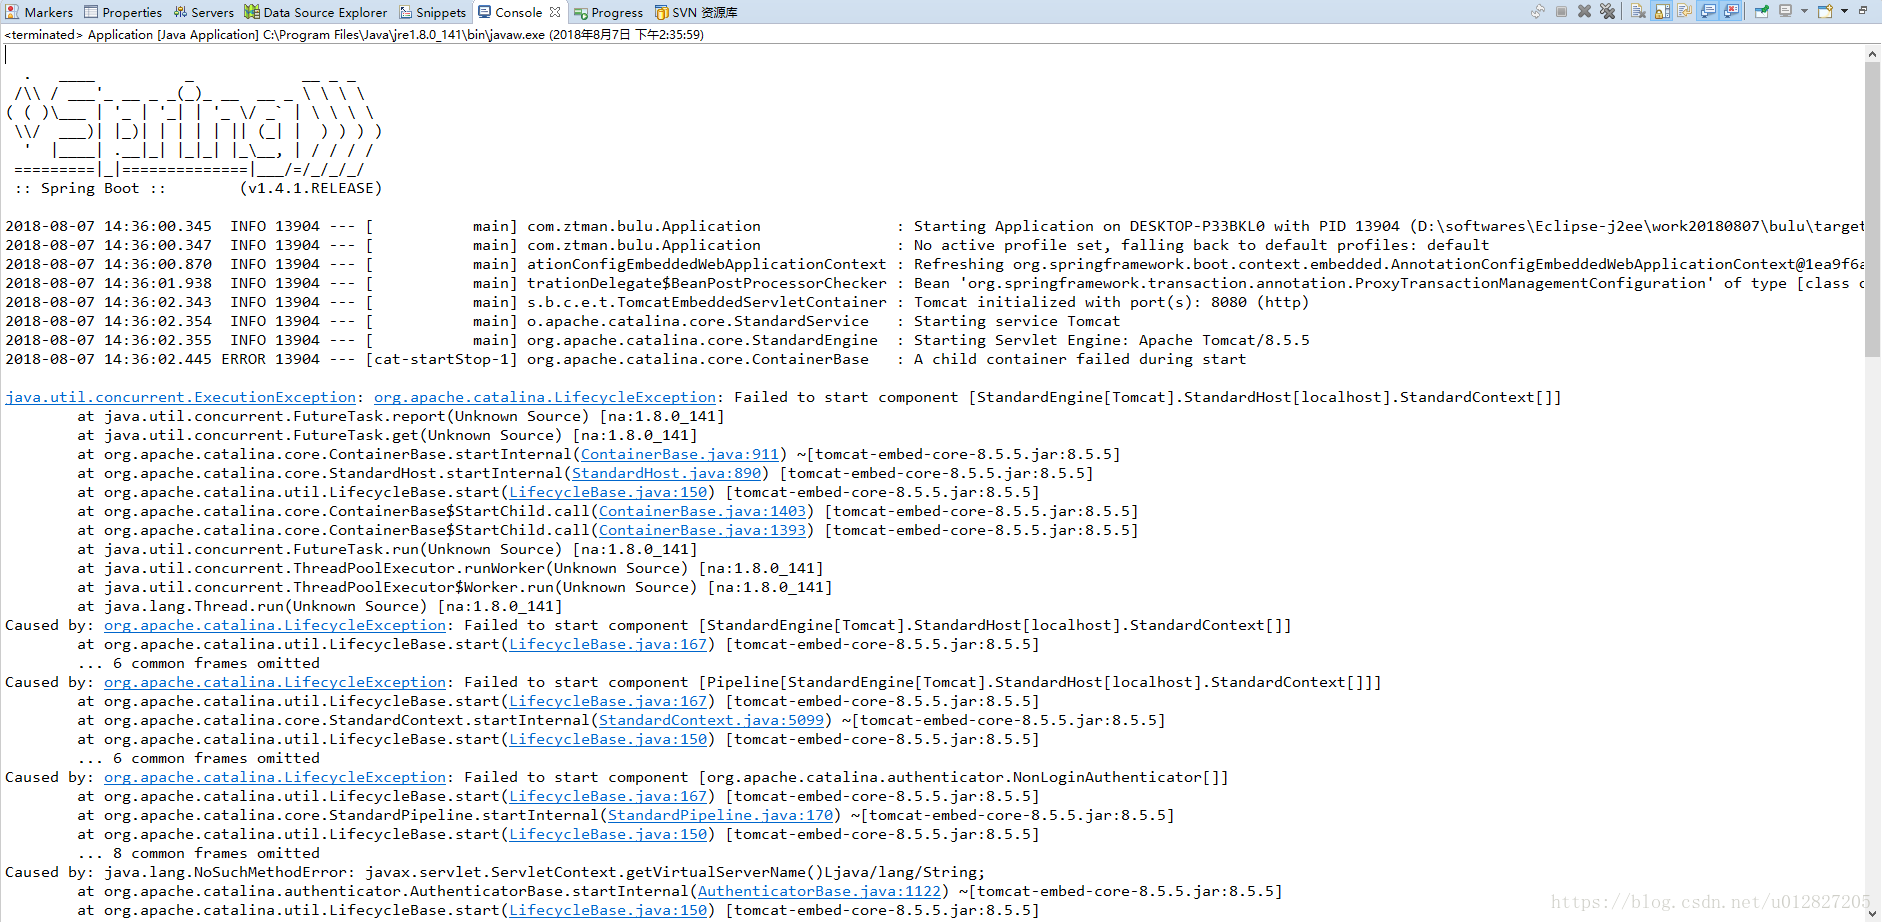Open the Display Selected Console dropdown arrow

pyautogui.click(x=1804, y=11)
